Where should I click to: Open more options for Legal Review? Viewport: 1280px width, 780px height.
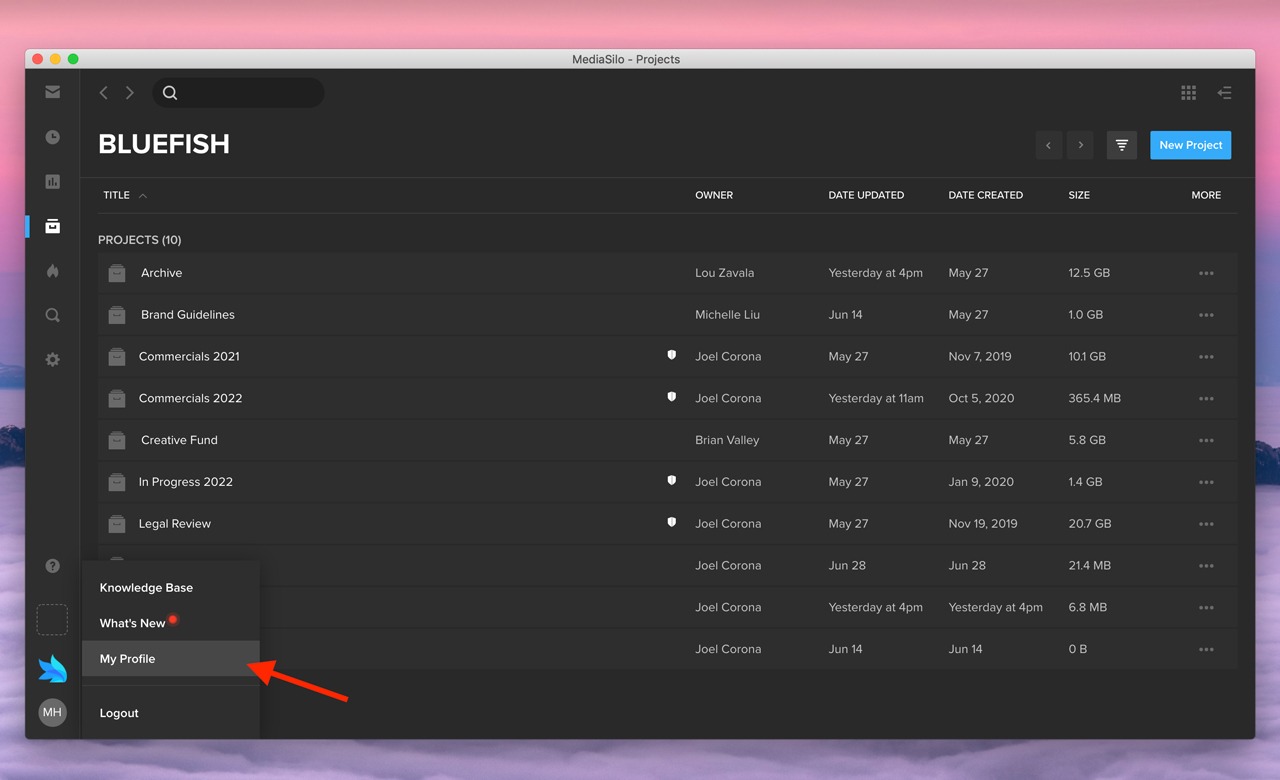[1206, 524]
